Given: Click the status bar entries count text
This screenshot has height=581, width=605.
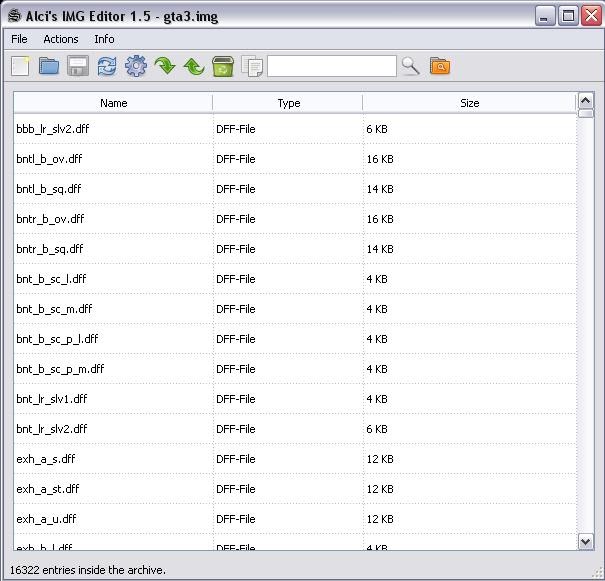Looking at the screenshot, I should 87,570.
